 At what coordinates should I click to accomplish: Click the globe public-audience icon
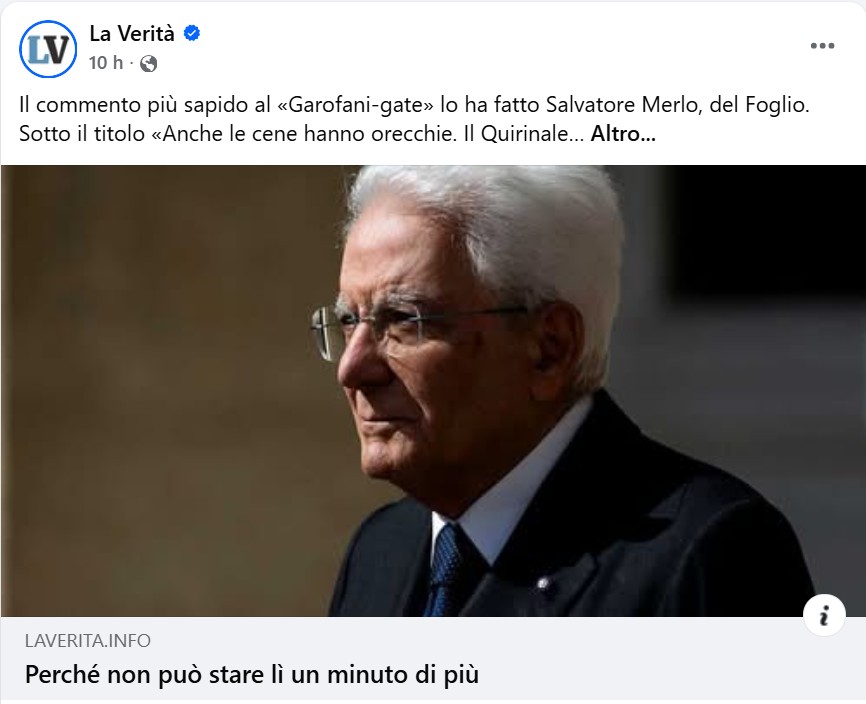[149, 63]
